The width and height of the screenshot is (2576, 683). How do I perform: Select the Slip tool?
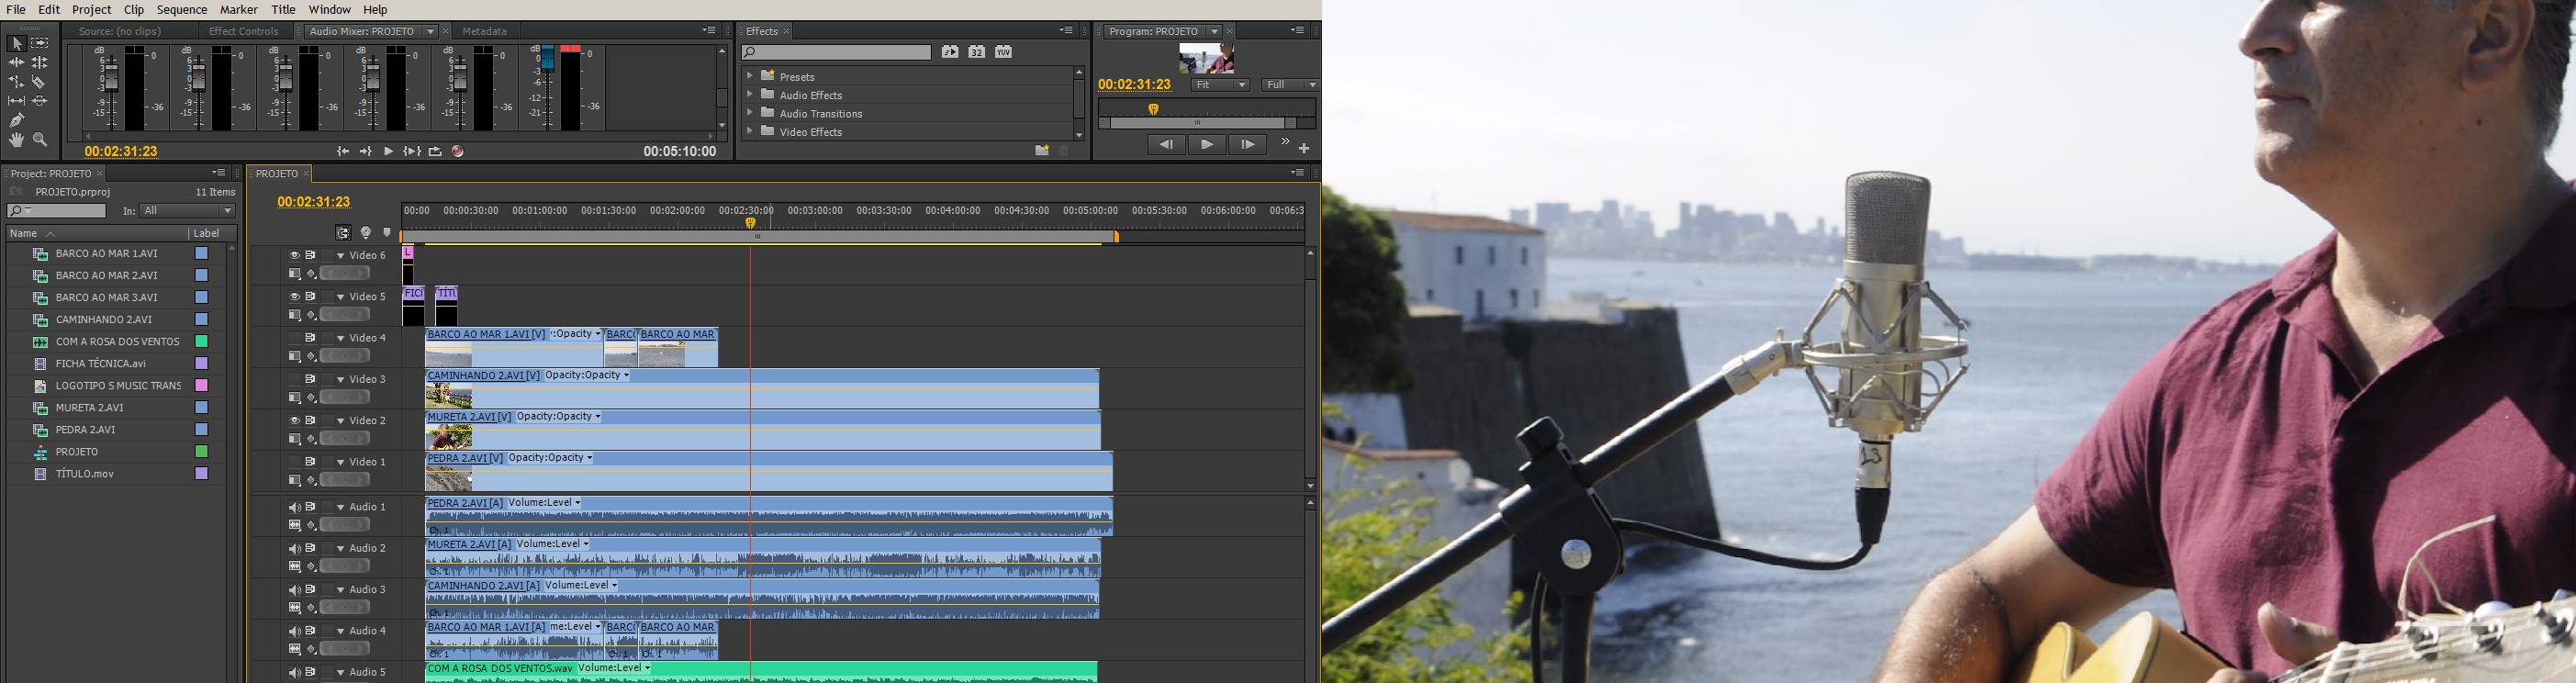pyautogui.click(x=17, y=101)
